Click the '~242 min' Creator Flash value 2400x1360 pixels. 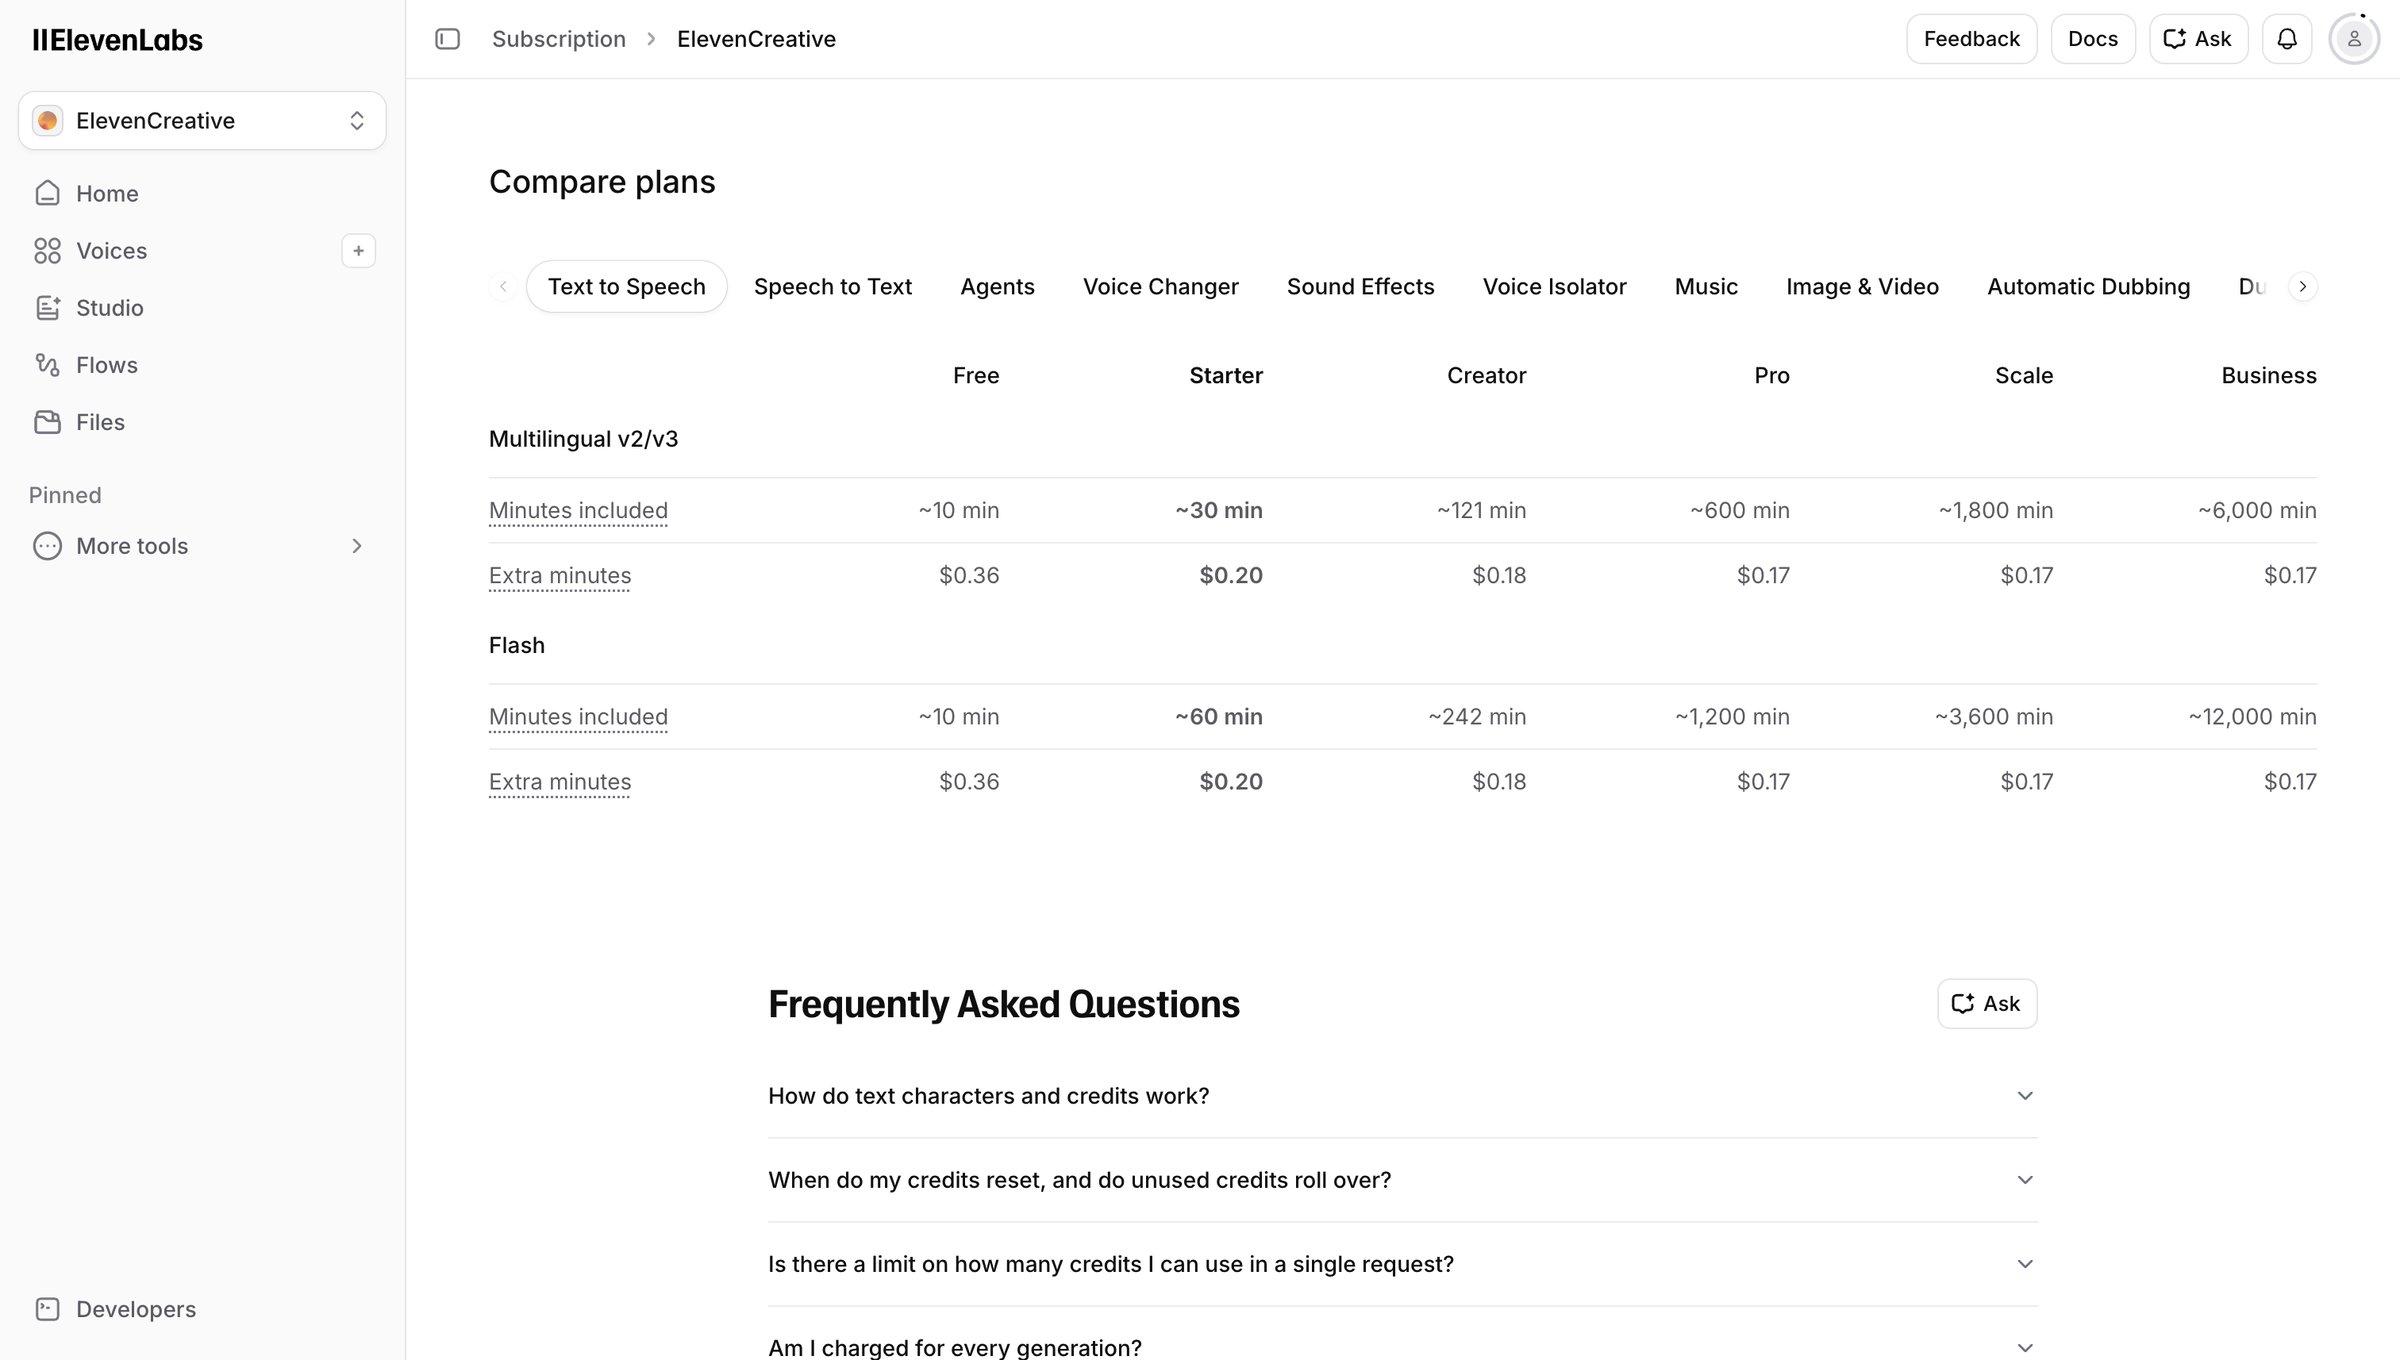point(1477,717)
